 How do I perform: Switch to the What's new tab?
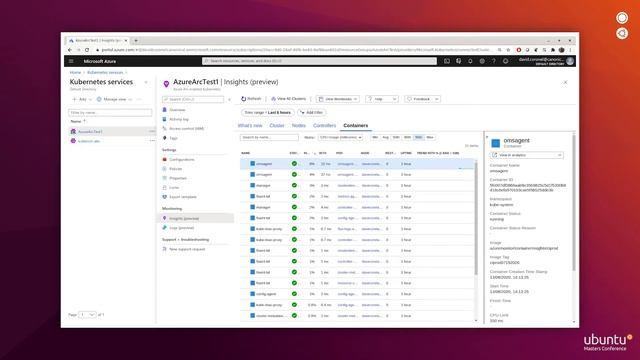250,126
